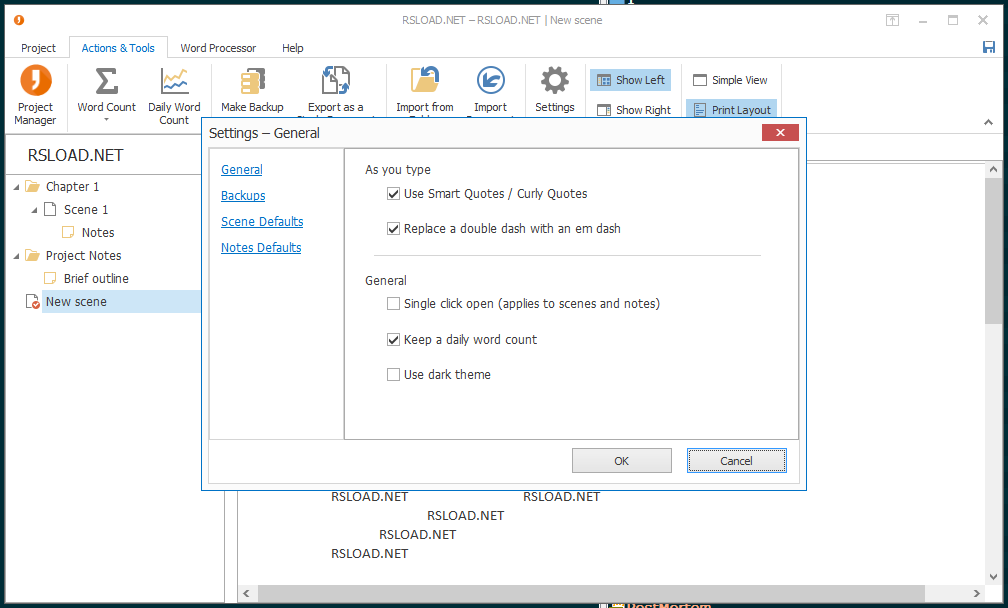This screenshot has width=1008, height=608.
Task: Open the Scene Defaults link
Action: [262, 222]
